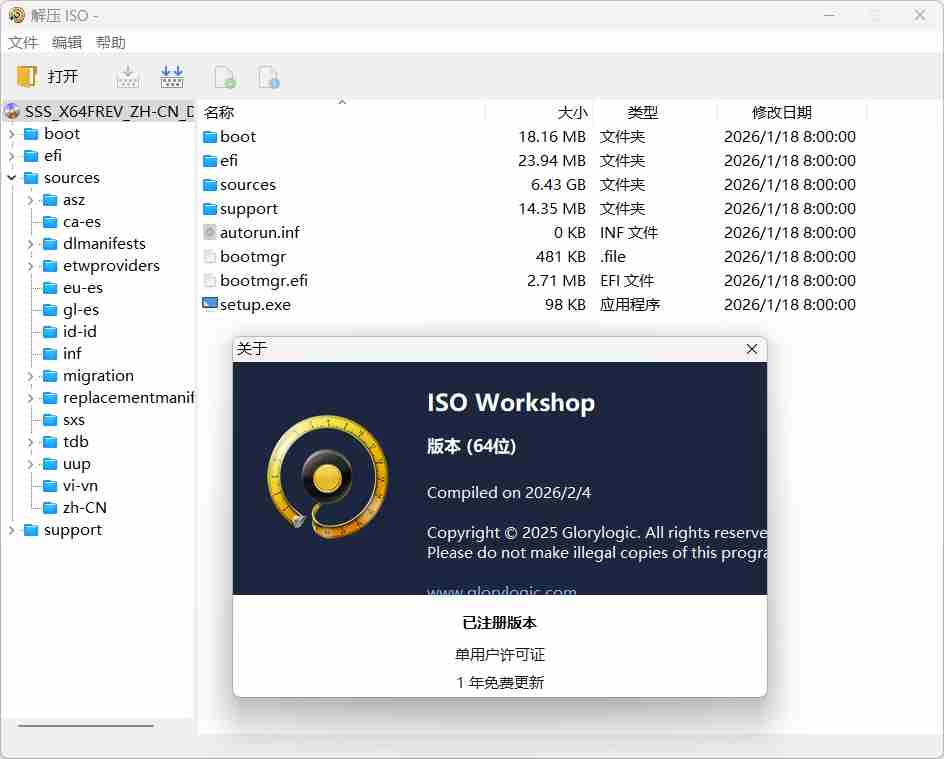Viewport: 944px width, 759px height.
Task: Click the file properties icon with blue badge
Action: (x=268, y=77)
